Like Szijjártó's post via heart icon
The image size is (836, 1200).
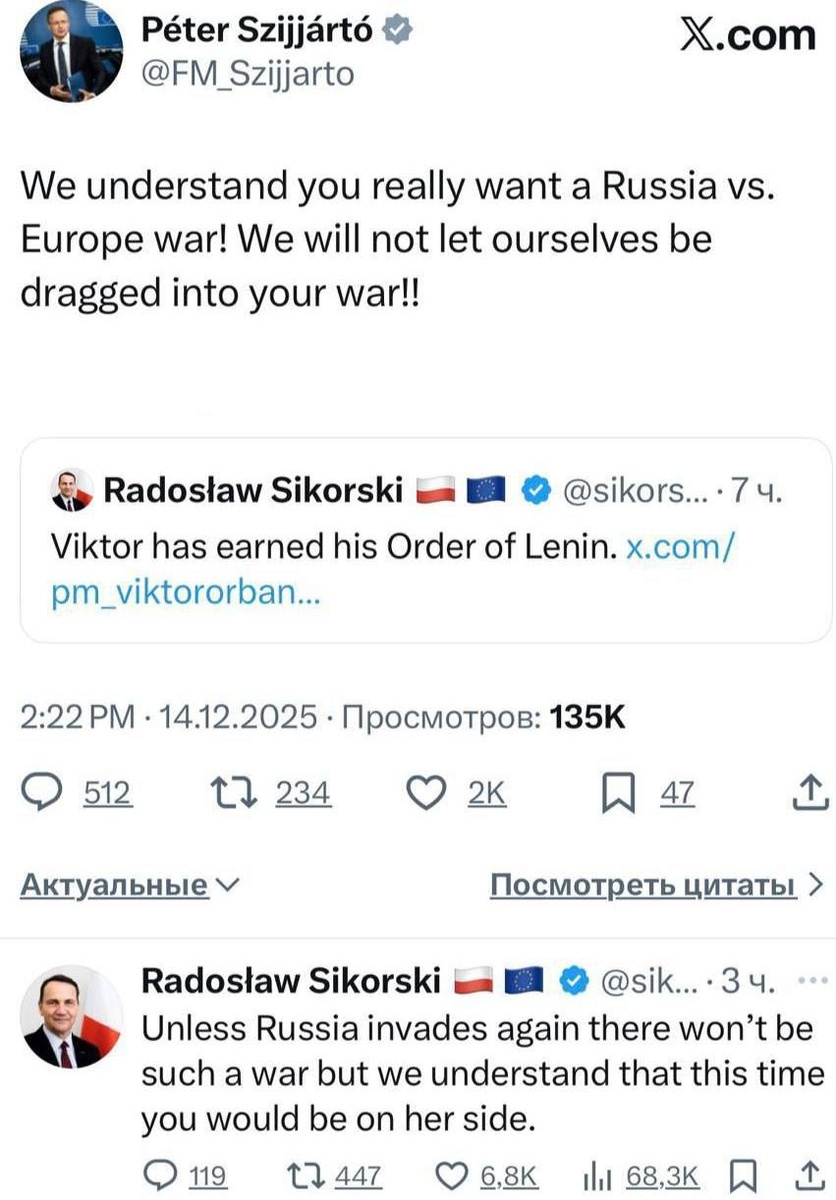click(x=427, y=792)
